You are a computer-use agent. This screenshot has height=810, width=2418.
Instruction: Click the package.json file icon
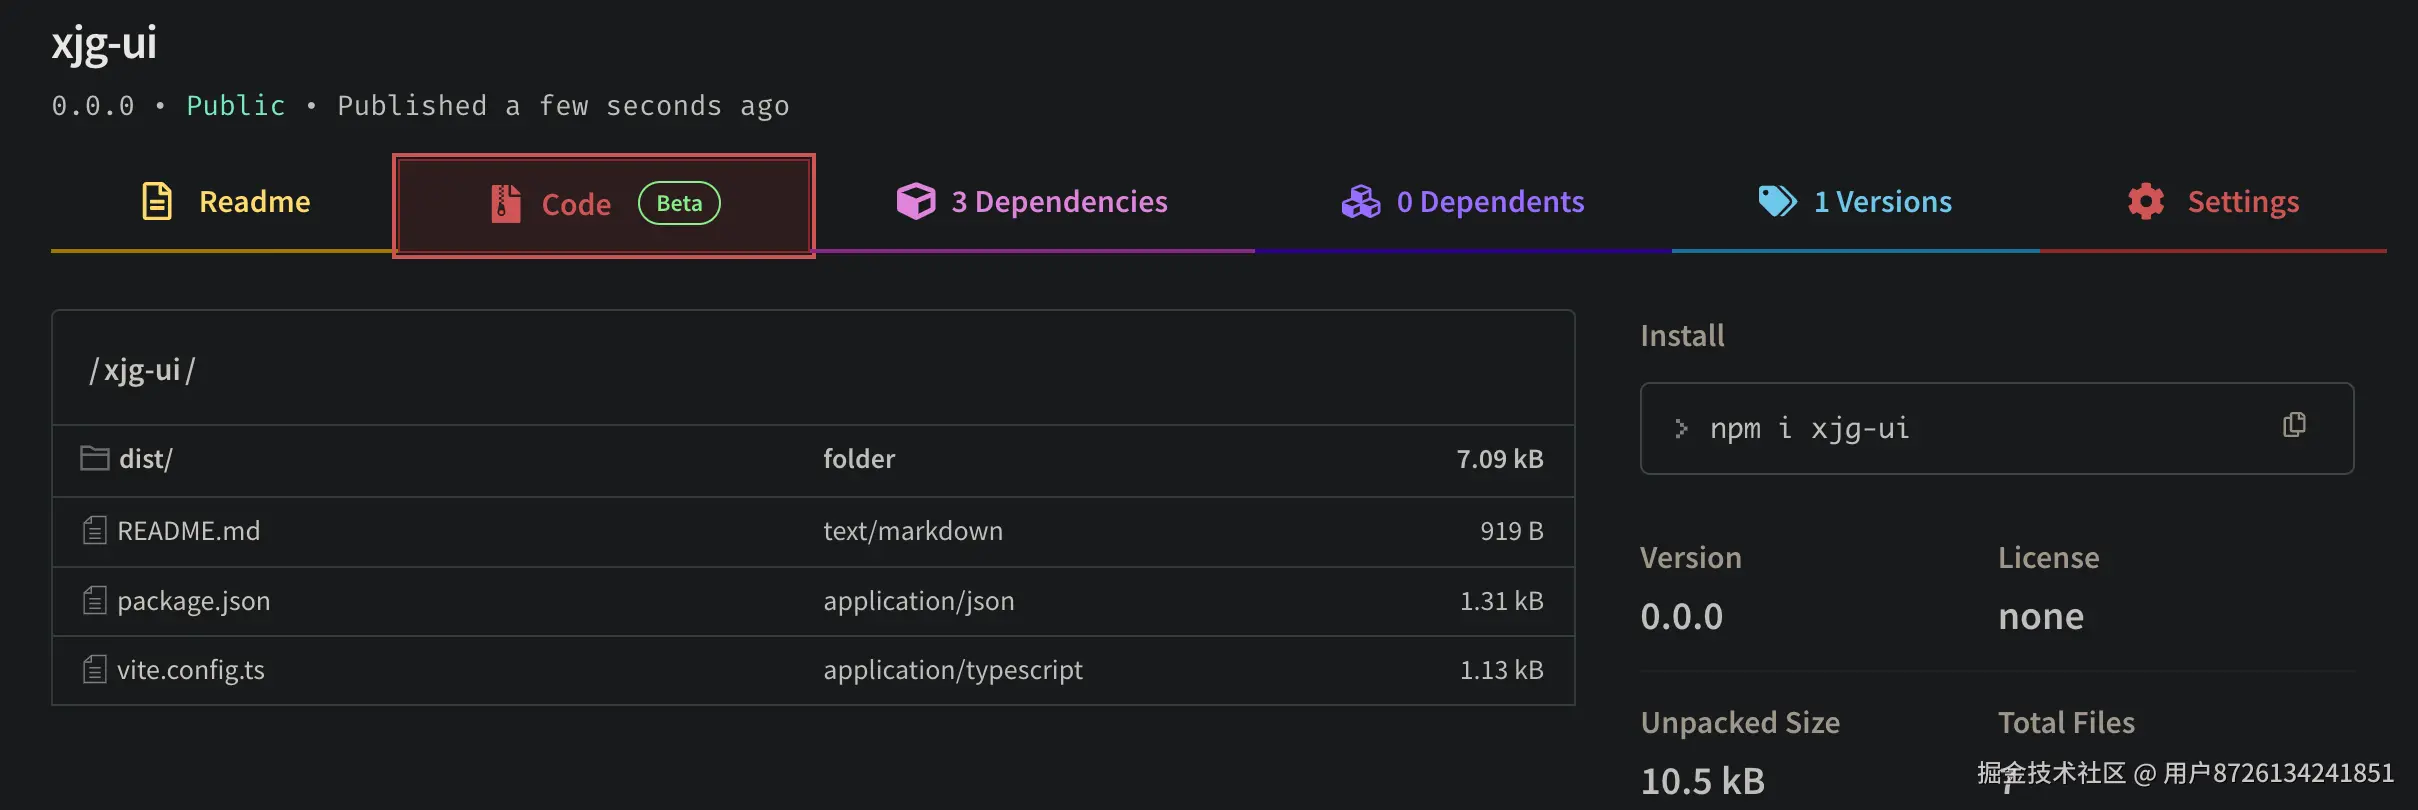(x=95, y=600)
